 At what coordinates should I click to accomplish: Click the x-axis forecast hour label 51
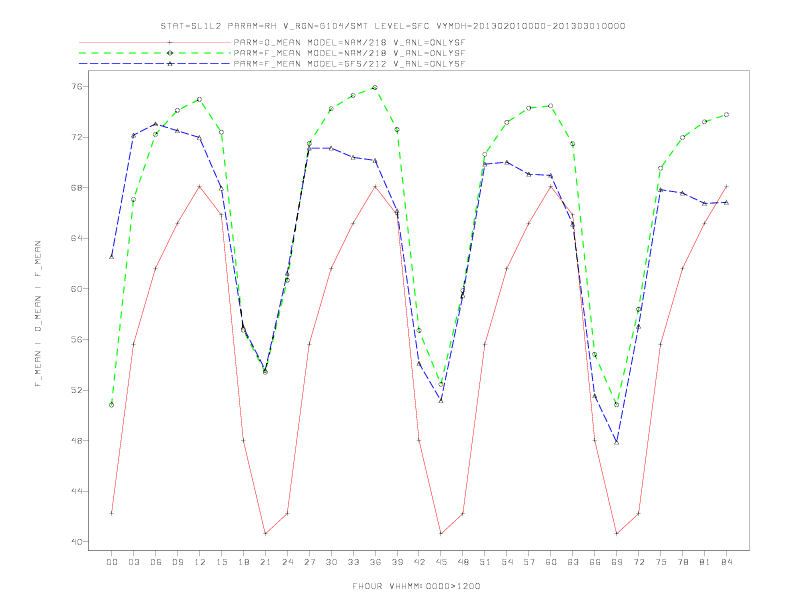pos(485,562)
